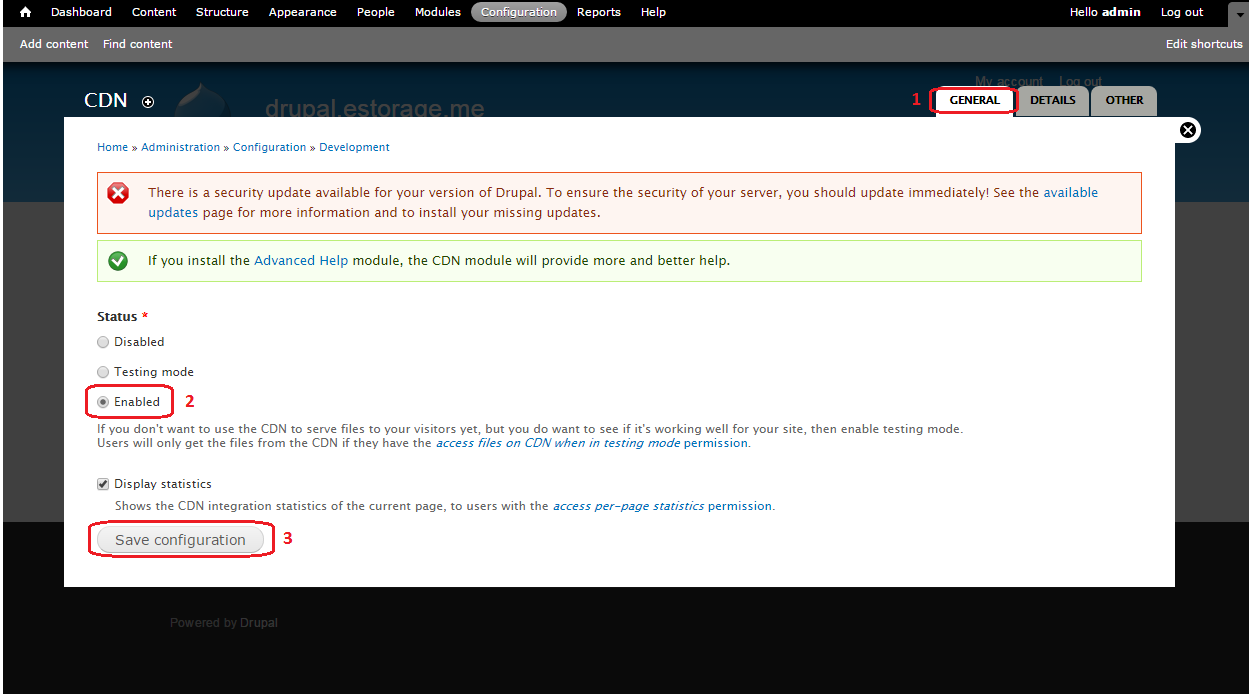Switch to the DETAILS tab

click(x=1053, y=101)
